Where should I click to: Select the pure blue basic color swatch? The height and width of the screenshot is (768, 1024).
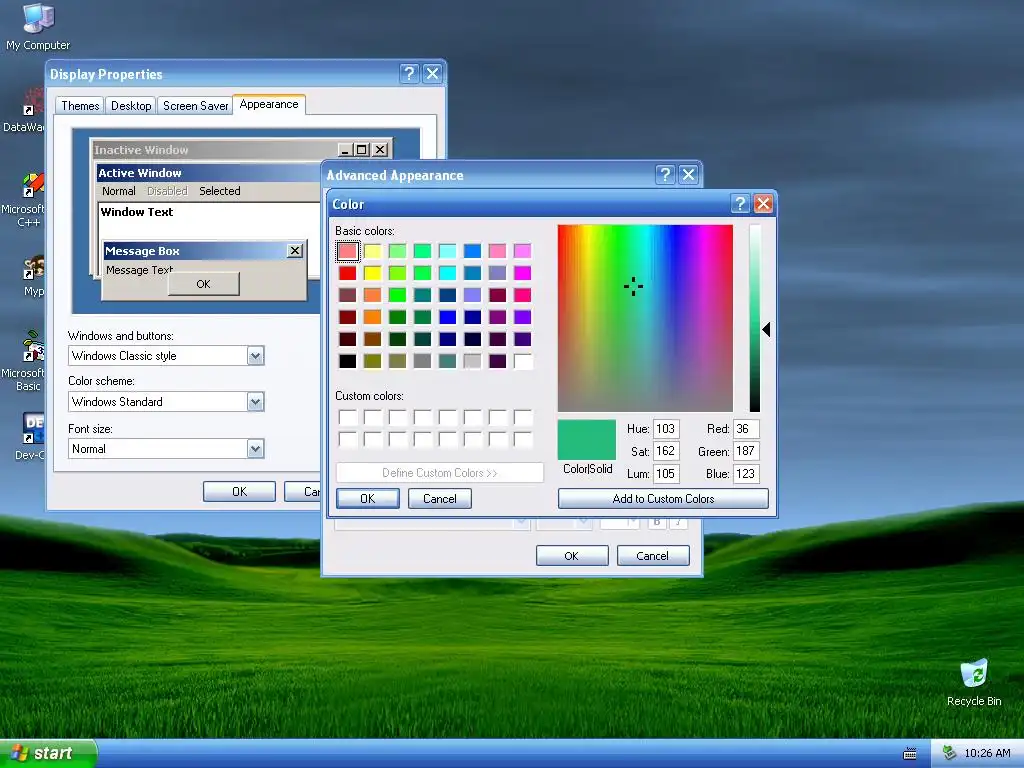tap(447, 317)
